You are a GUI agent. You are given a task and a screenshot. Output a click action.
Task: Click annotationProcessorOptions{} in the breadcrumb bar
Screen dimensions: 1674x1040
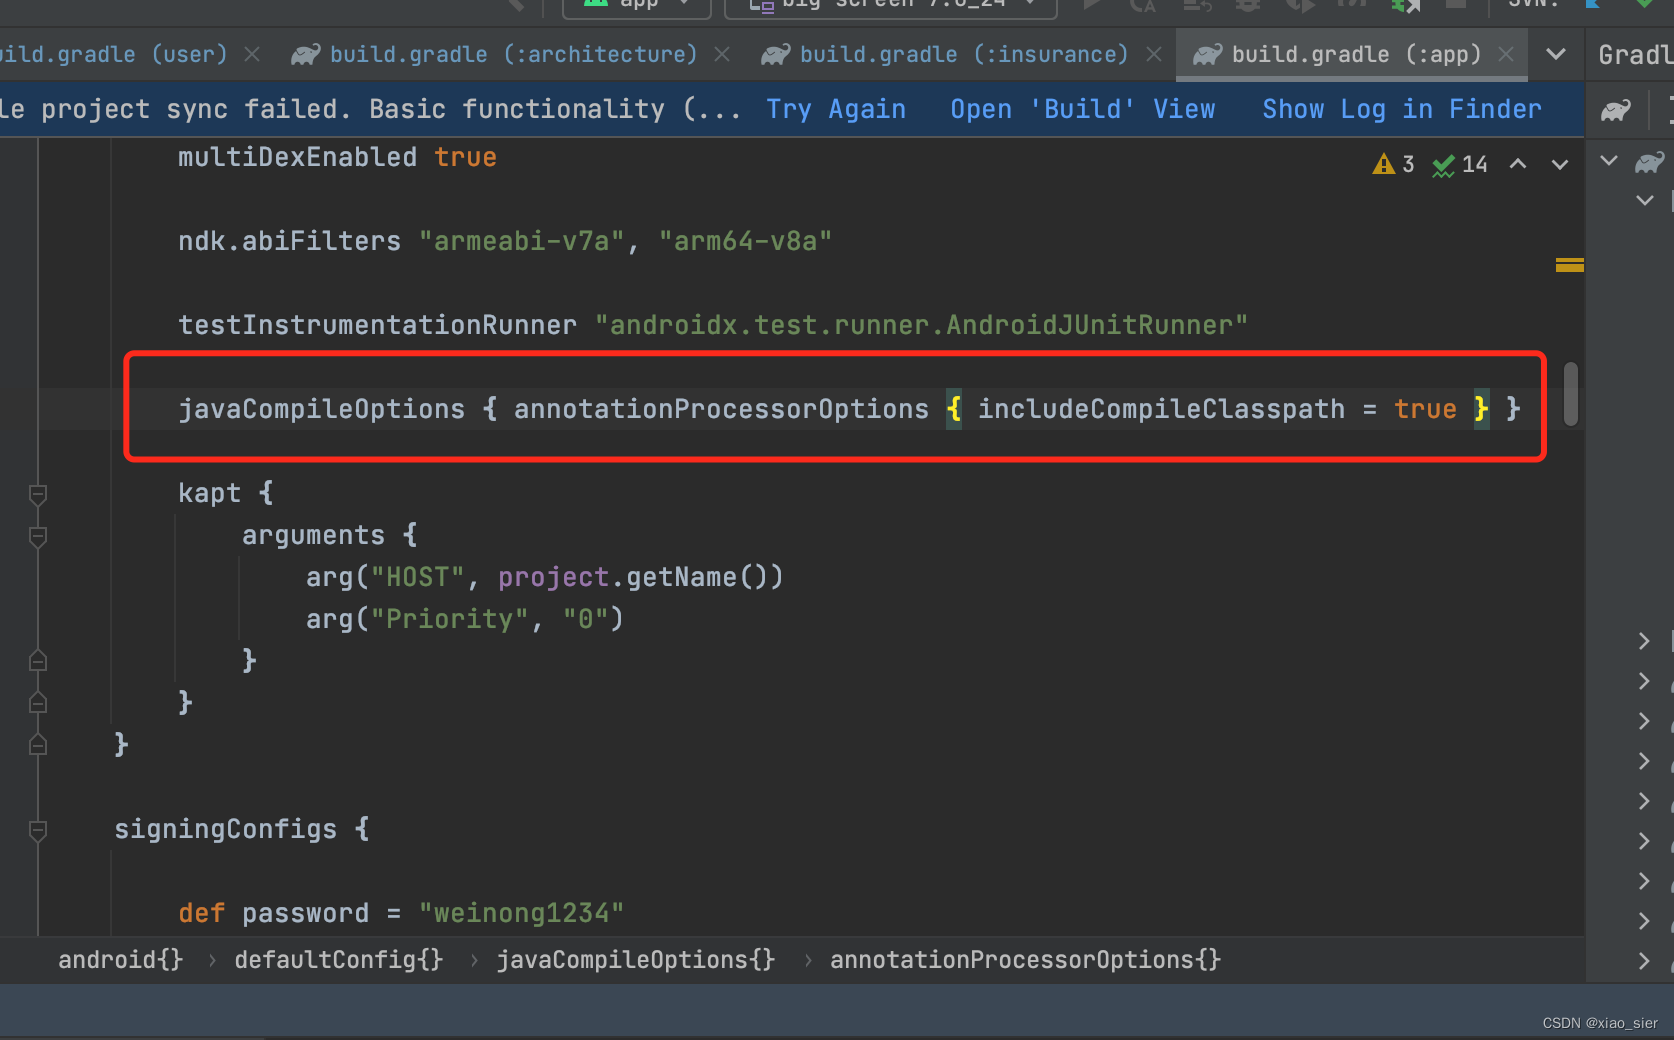tap(1024, 960)
